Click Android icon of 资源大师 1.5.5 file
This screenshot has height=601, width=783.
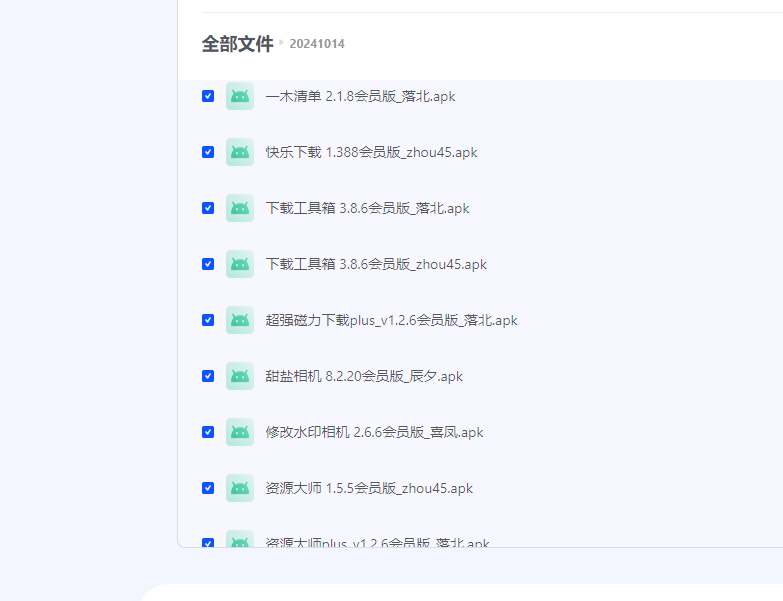pyautogui.click(x=240, y=487)
